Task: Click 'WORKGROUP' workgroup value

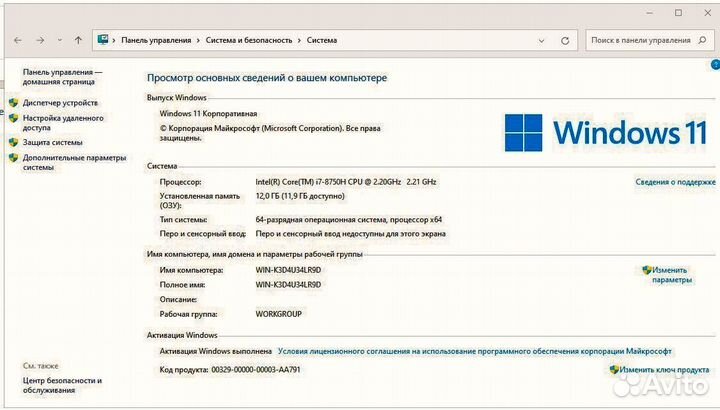Action: [279, 314]
